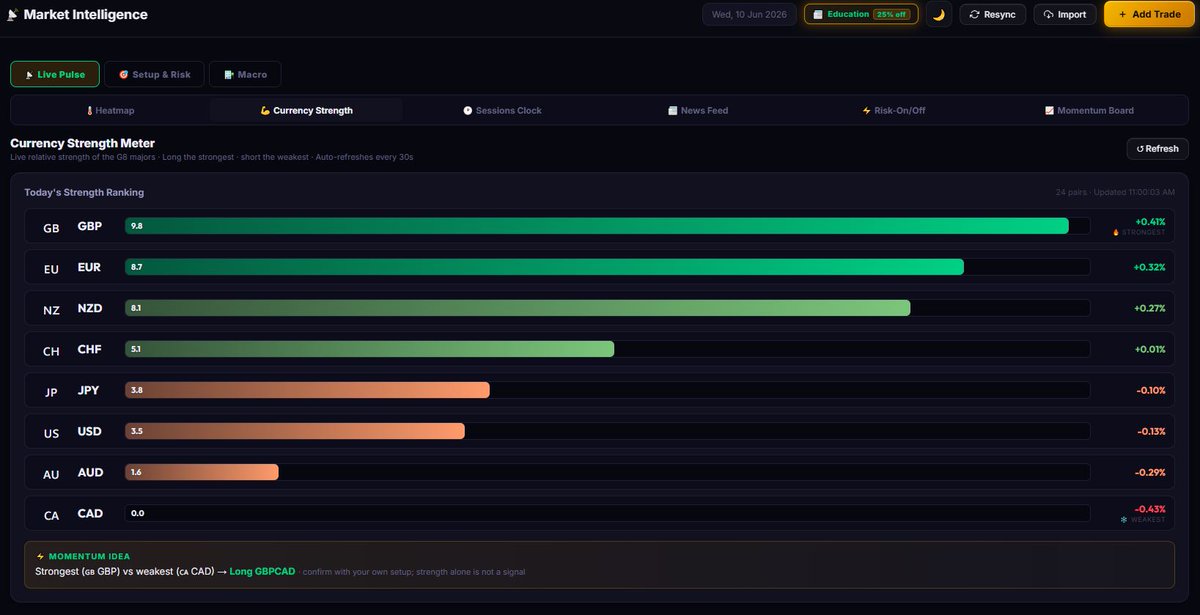Click the cloud upload icon in Import
This screenshot has width=1200, height=615.
pyautogui.click(x=1048, y=15)
